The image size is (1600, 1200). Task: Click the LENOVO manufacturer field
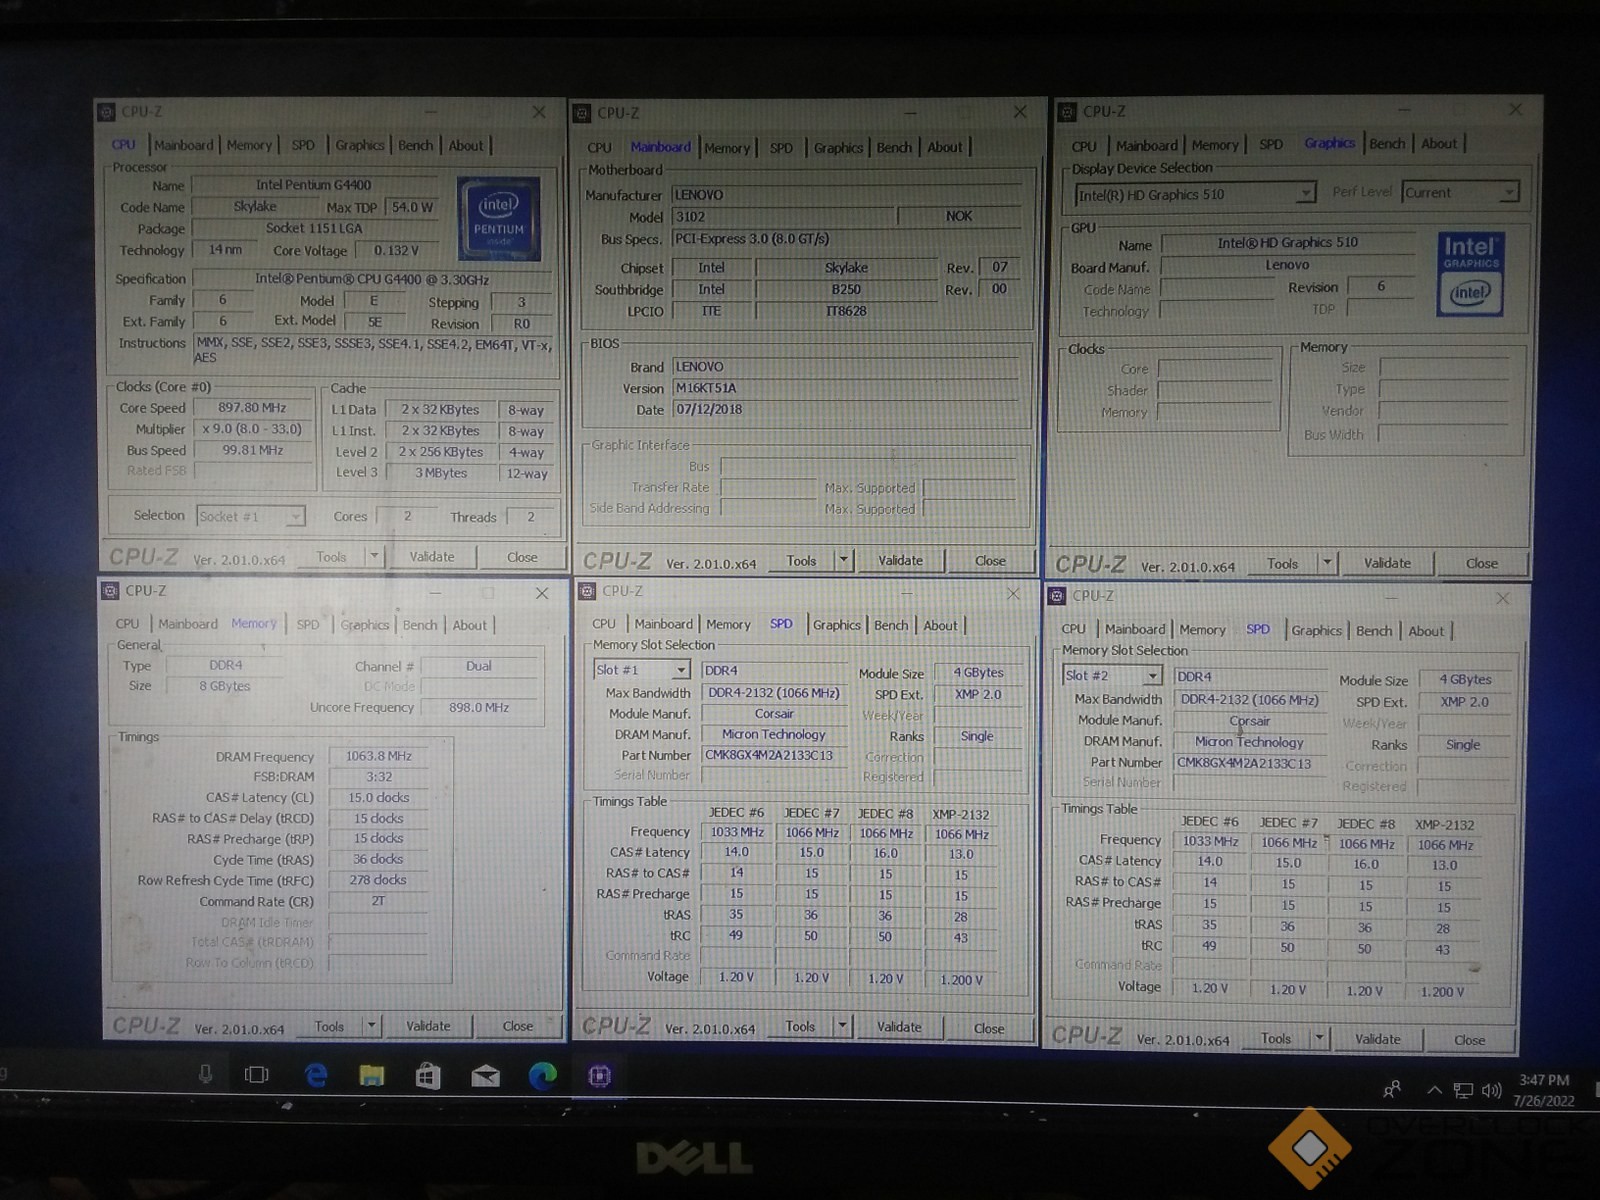(848, 195)
